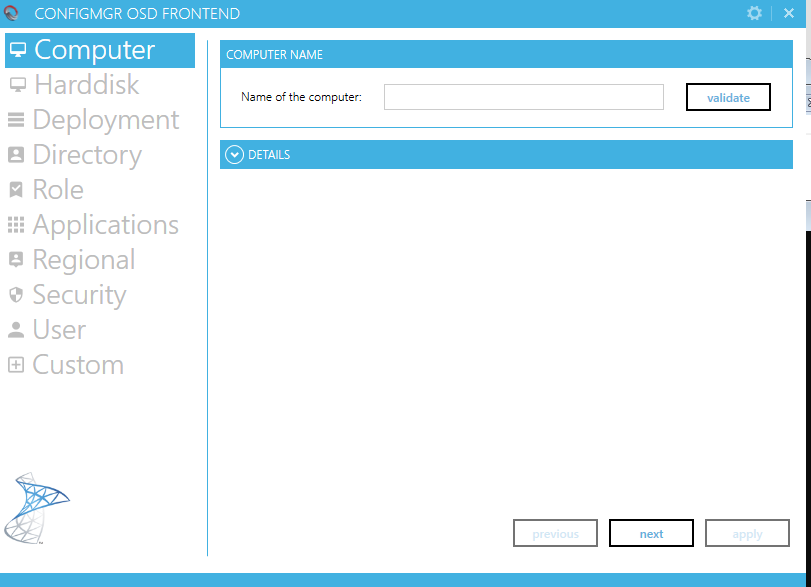Select the Deployment list icon
Viewport: 811px width, 587px height.
15,119
